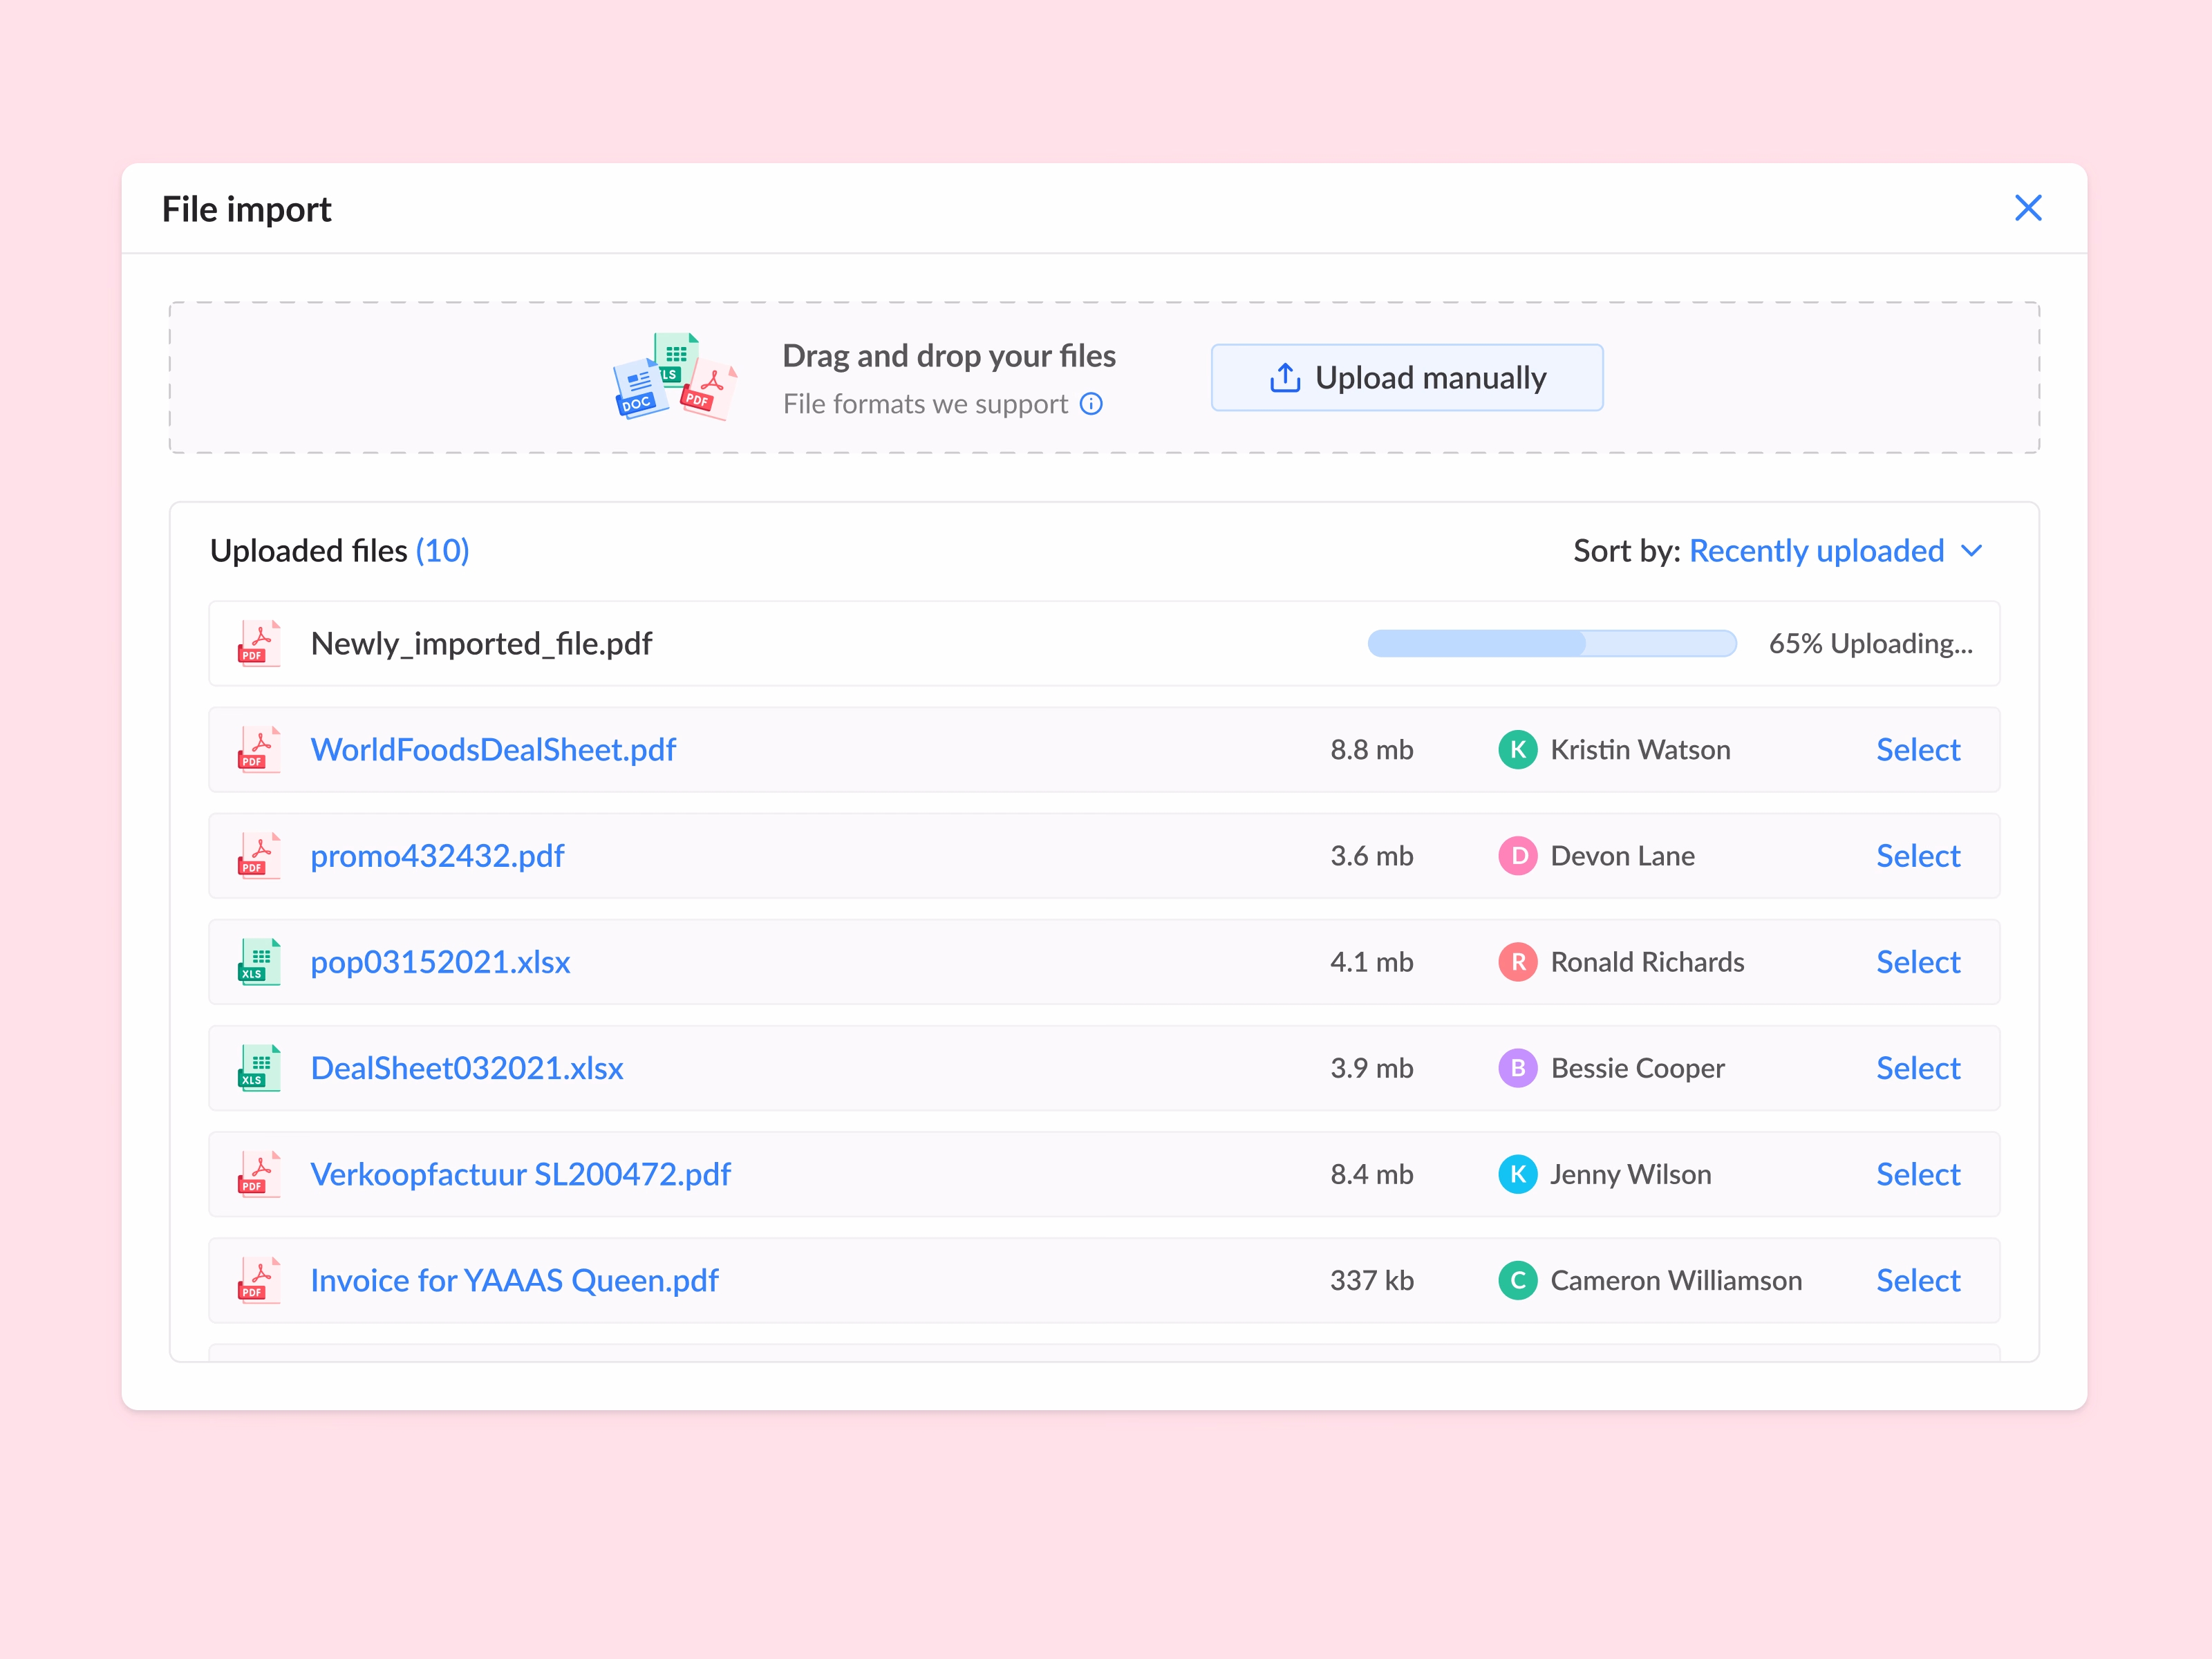Click the "8.8 mb" file size

[1371, 749]
